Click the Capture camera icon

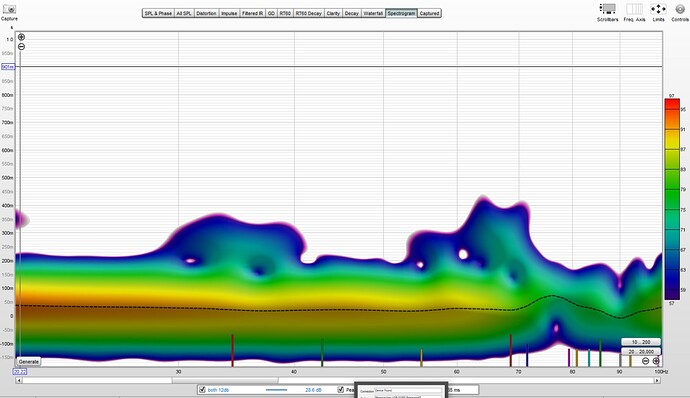(9, 9)
